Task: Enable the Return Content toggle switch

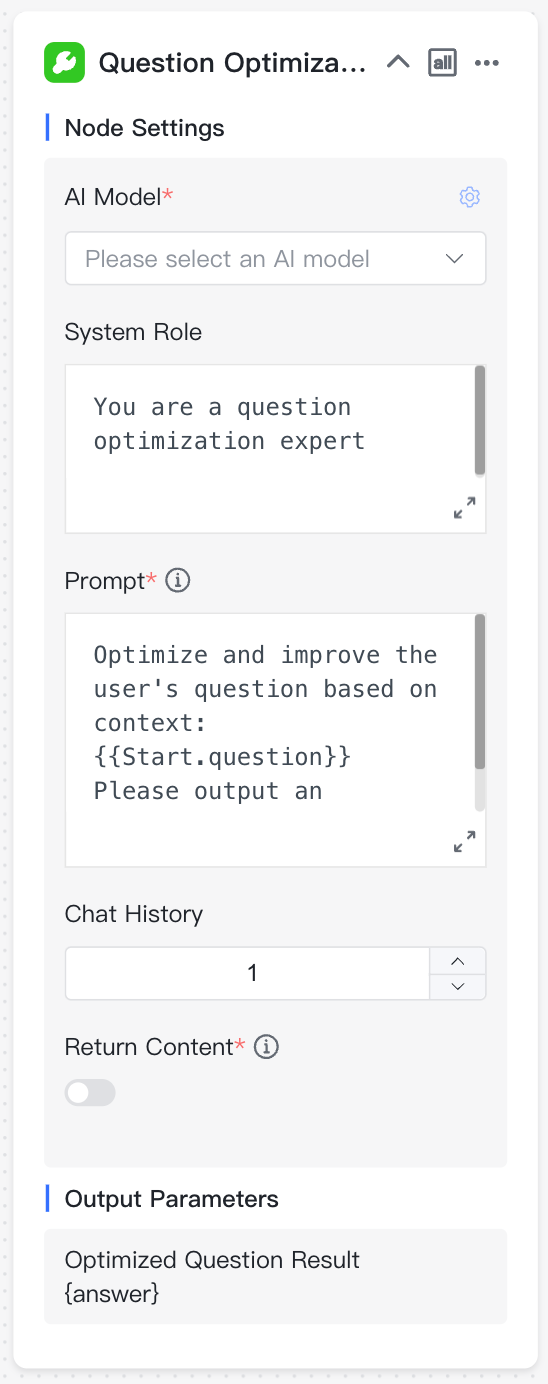Action: (90, 1093)
